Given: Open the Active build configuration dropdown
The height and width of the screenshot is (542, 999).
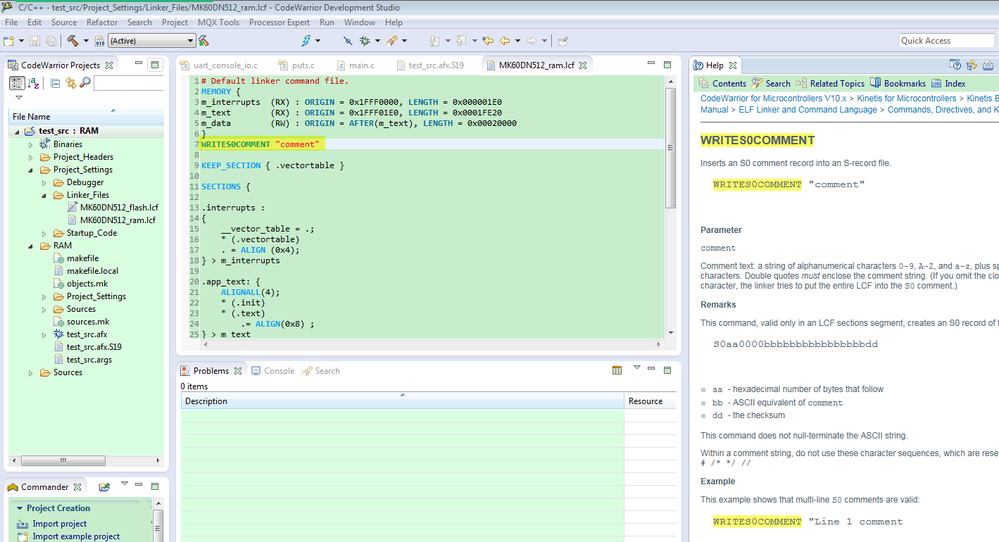Looking at the screenshot, I should click(150, 41).
